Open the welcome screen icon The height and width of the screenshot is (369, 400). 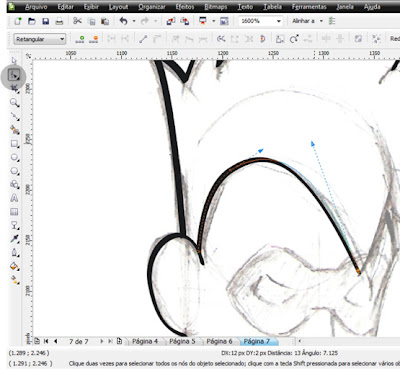pos(224,21)
